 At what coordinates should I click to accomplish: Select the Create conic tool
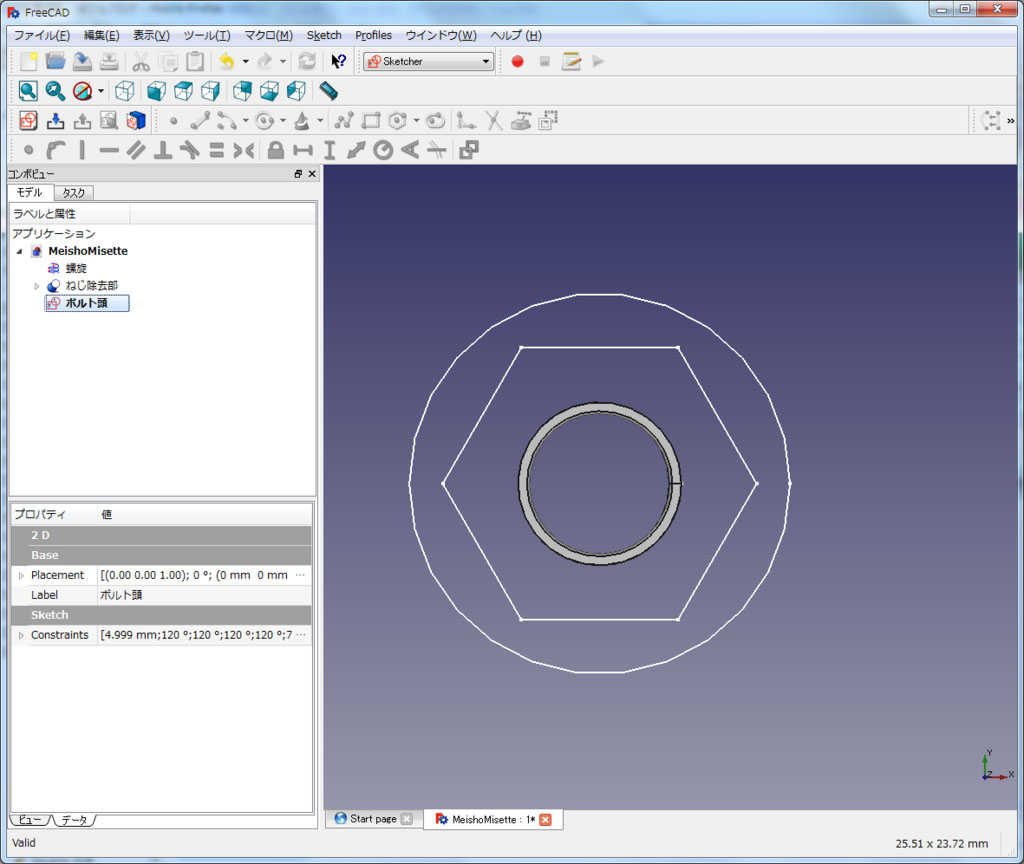pyautogui.click(x=302, y=121)
